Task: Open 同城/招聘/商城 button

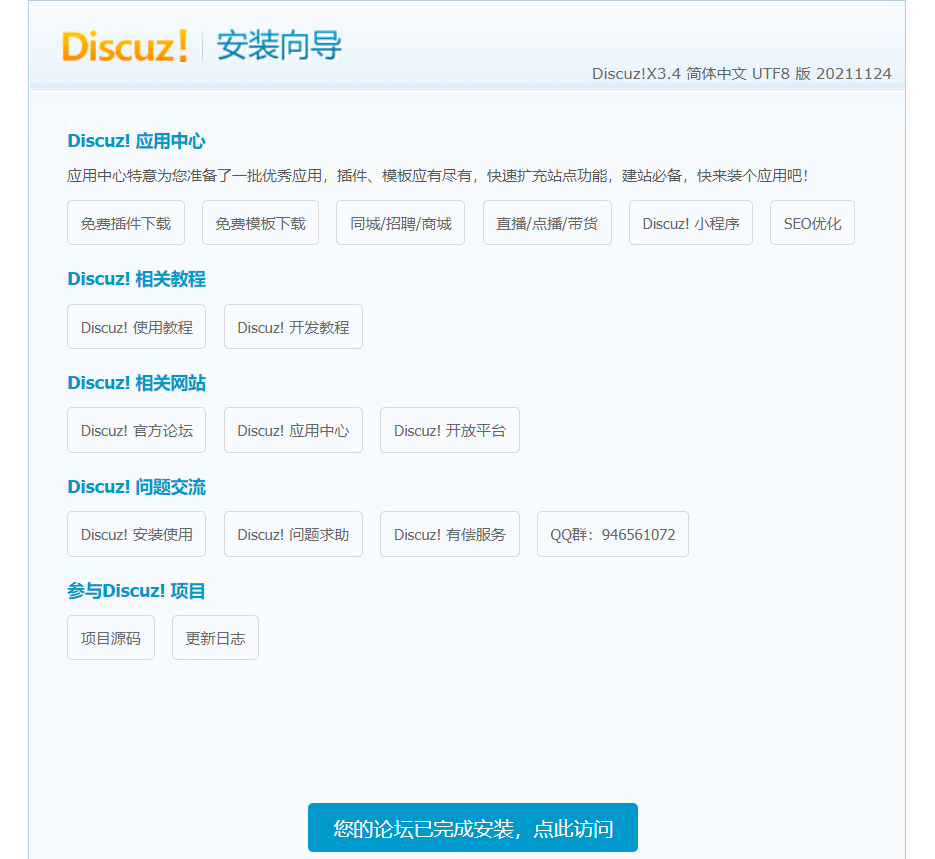Action: coord(401,223)
